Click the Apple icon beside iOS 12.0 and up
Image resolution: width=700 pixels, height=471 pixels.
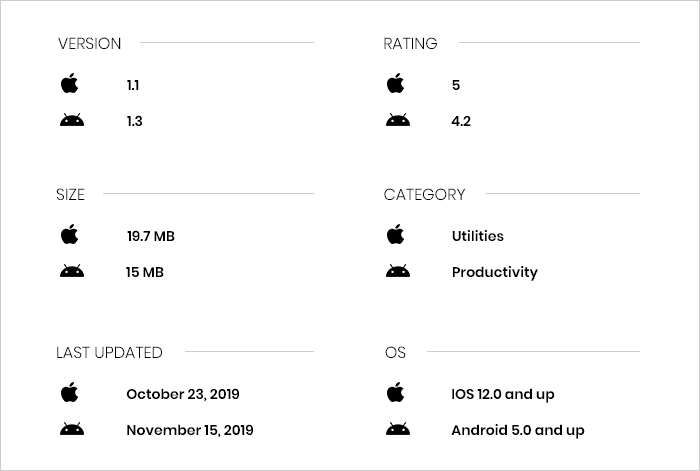(x=396, y=392)
